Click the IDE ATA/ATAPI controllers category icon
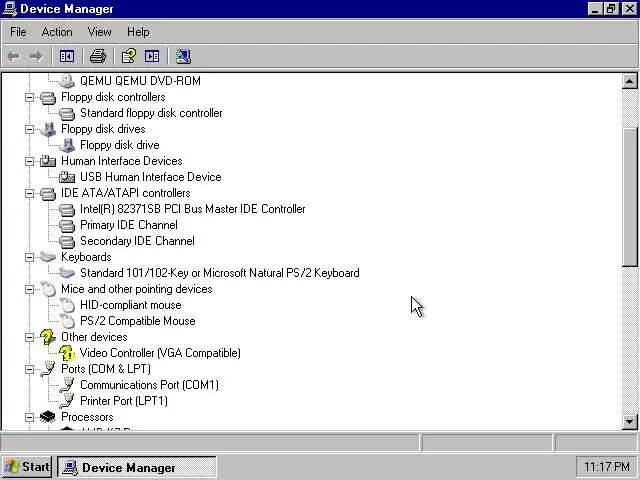Image resolution: width=640 pixels, height=480 pixels. point(48,193)
